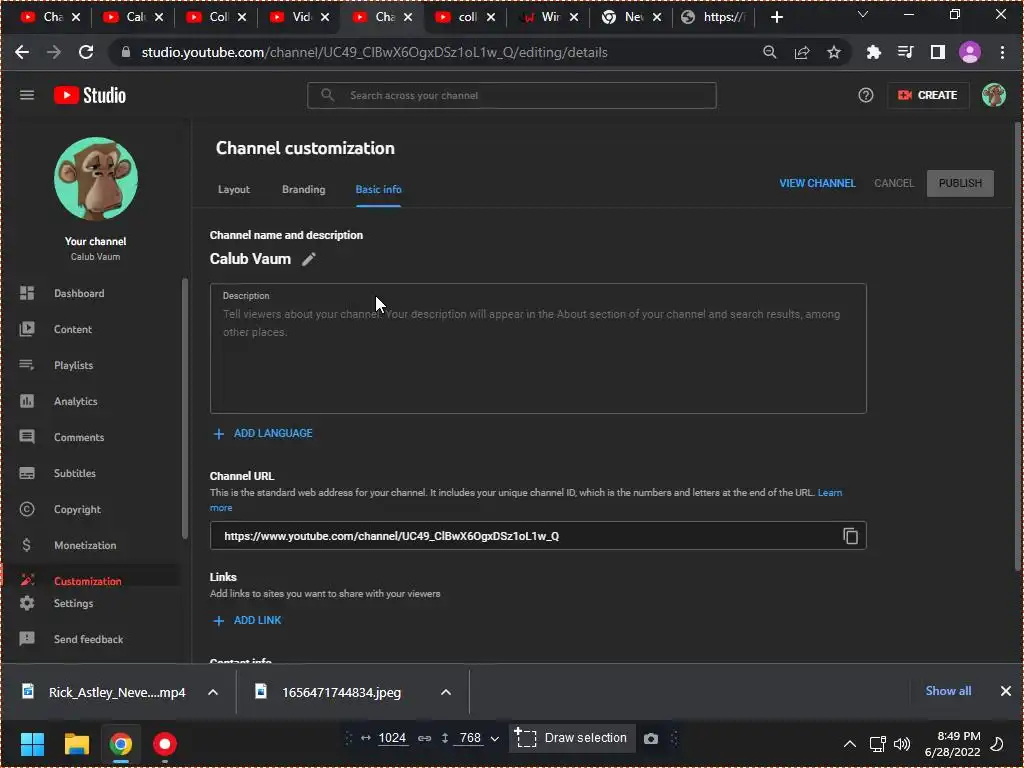The height and width of the screenshot is (768, 1024).
Task: Open a new browser tab with plus
Action: [776, 17]
